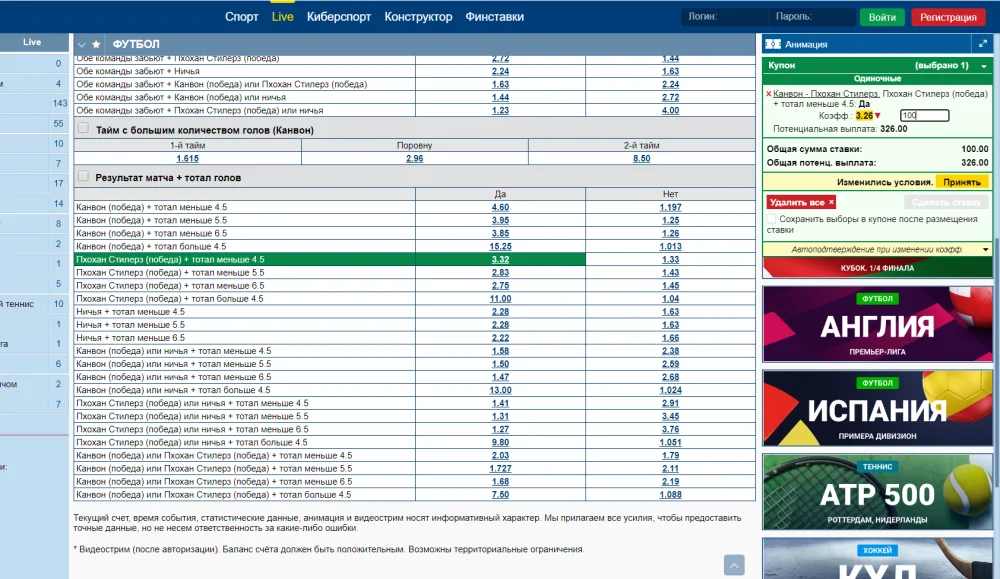Screen dimensions: 1000x579
Task: Enable Сохранить выборы в купоне checkbox
Action: [772, 219]
